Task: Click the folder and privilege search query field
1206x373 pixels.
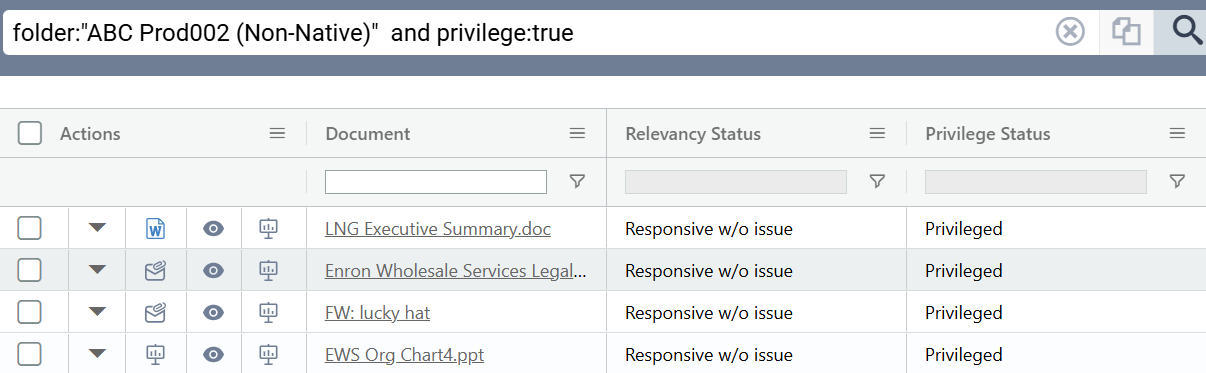Action: click(528, 33)
